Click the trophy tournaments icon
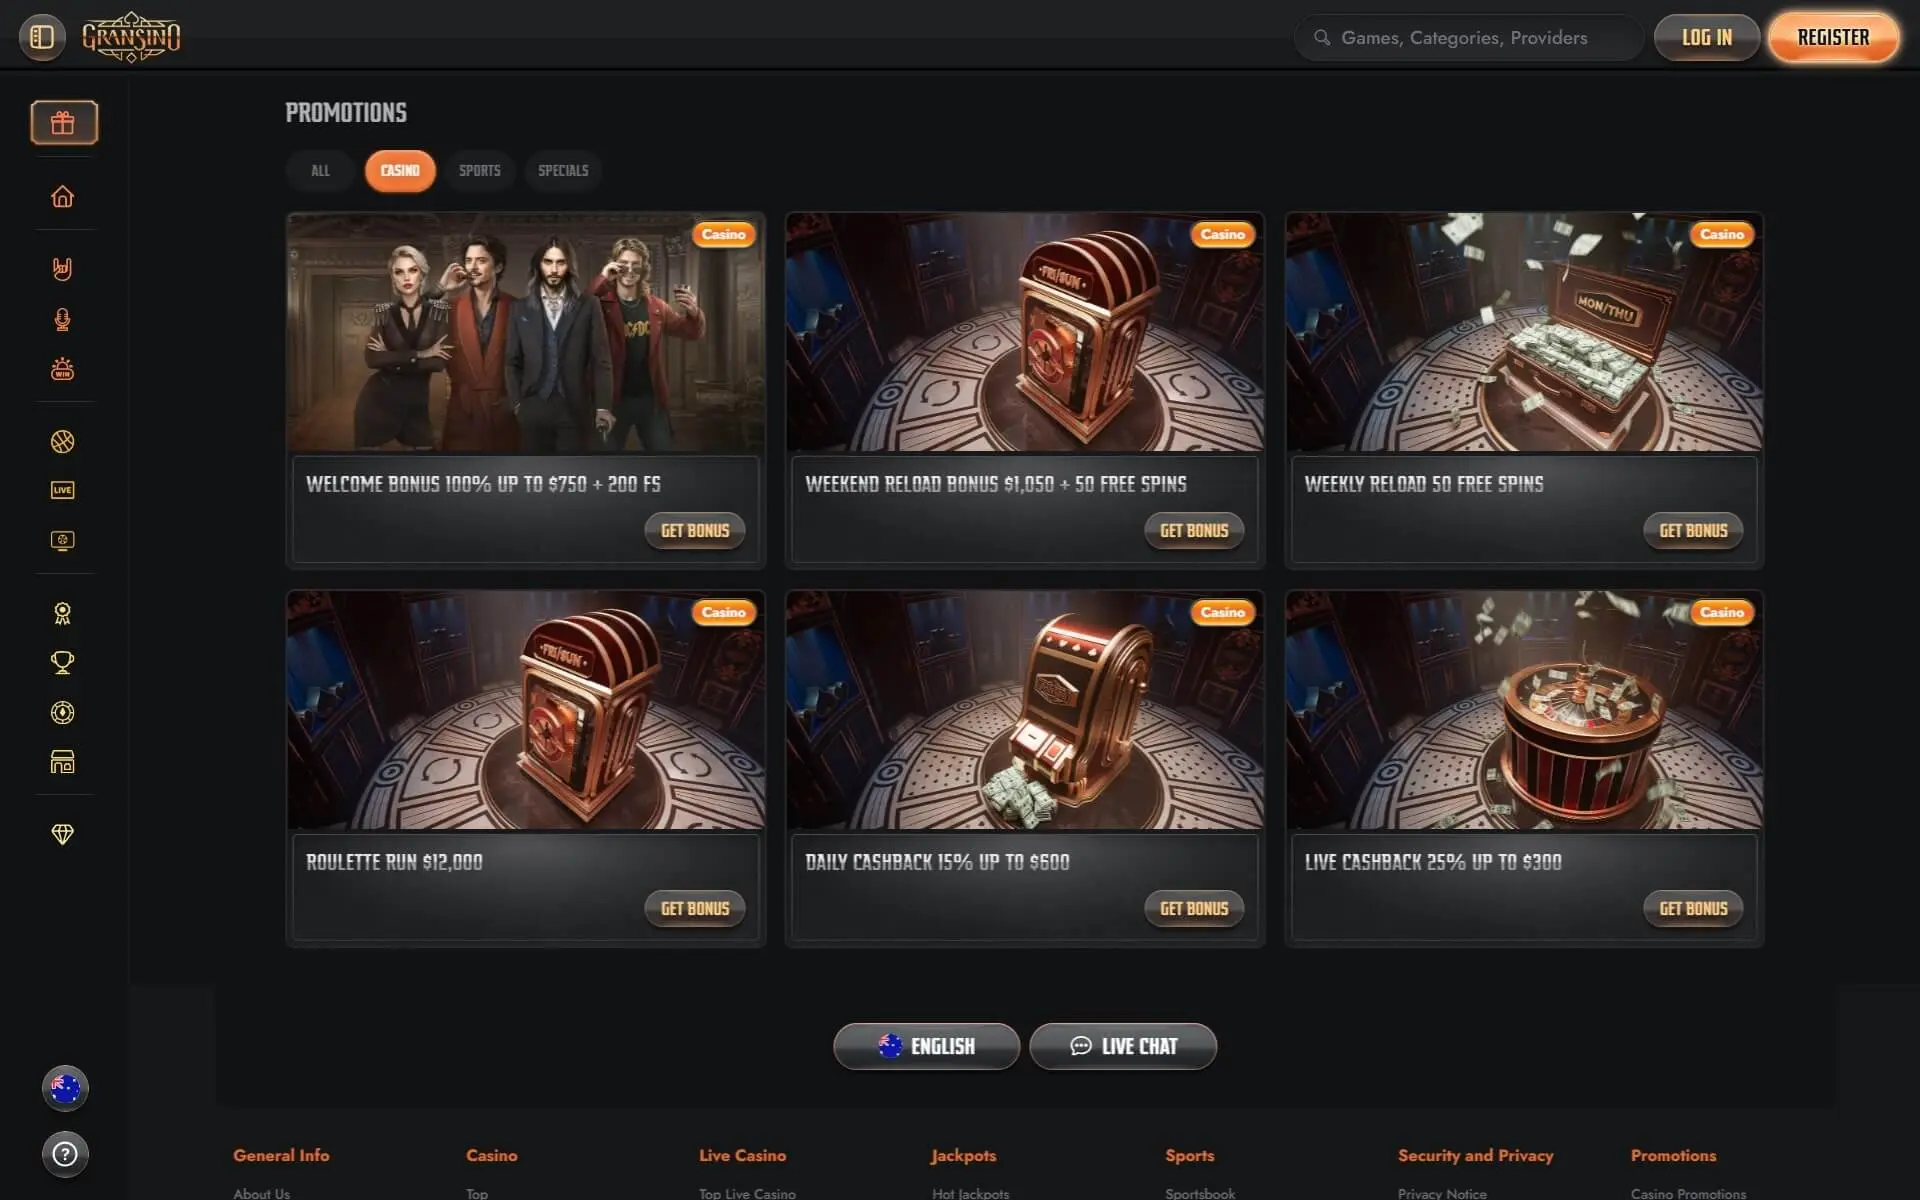The height and width of the screenshot is (1200, 1920). pos(63,662)
